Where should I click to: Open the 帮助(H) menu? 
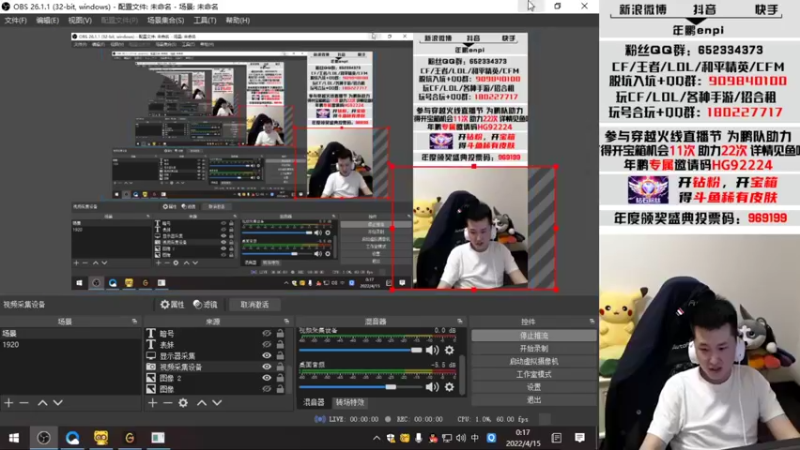[237, 20]
